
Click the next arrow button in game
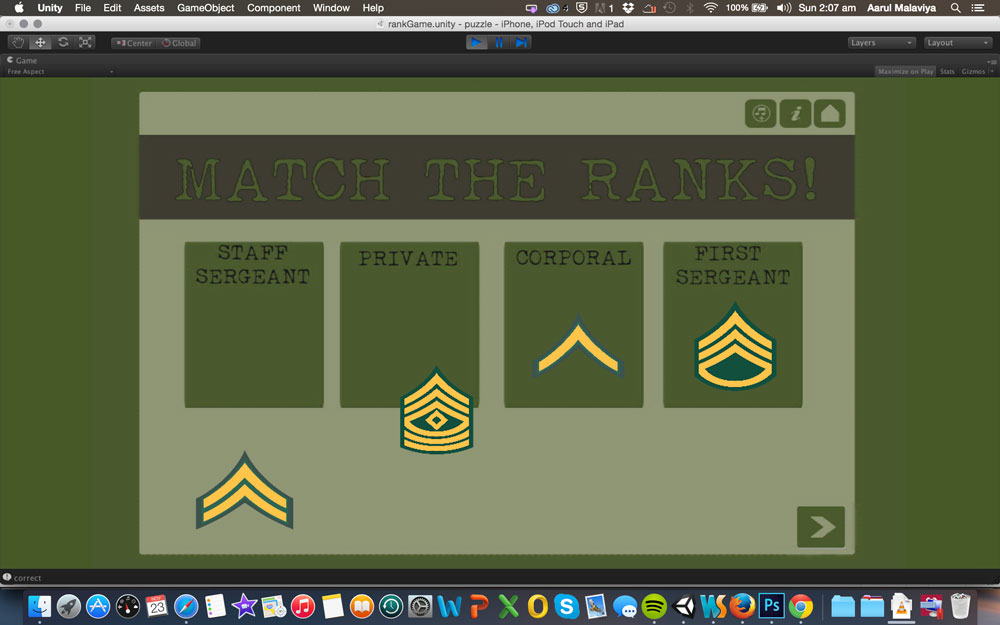(x=821, y=527)
